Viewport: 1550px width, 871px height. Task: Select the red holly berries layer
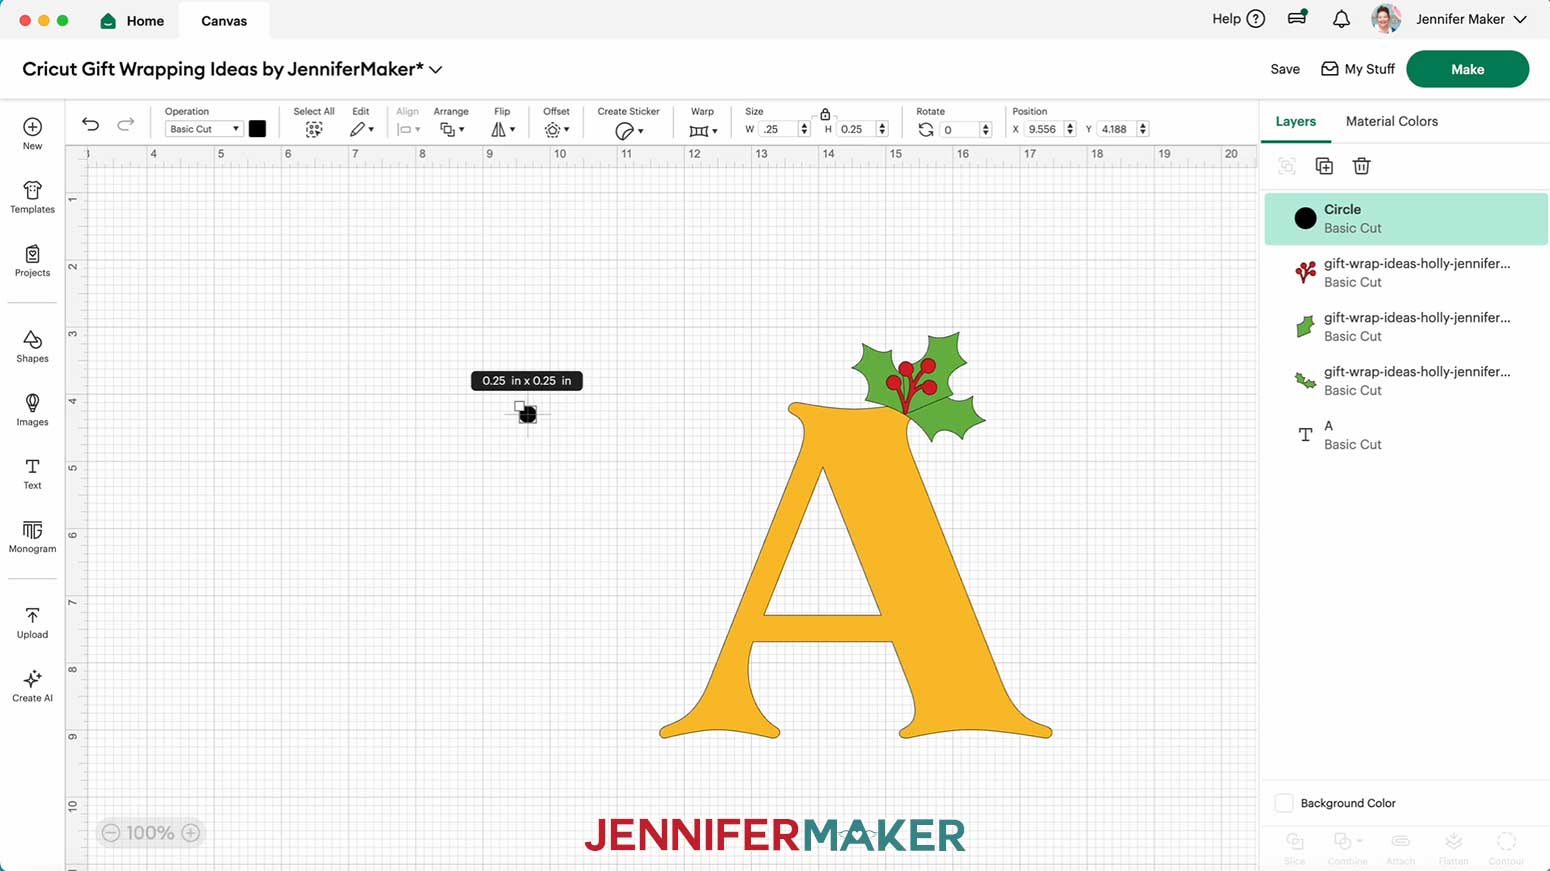click(1406, 272)
